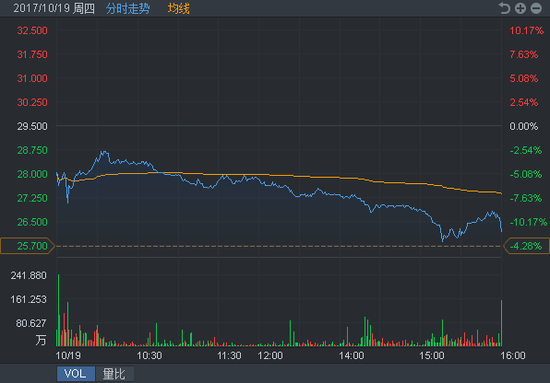
Task: Click the 28.000 price axis label
Action: (32, 174)
